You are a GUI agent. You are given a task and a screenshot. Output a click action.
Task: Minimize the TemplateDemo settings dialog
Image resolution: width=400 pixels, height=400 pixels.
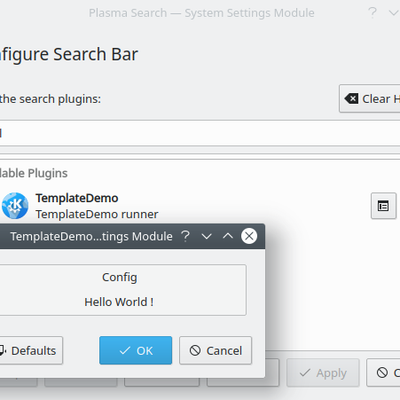207,236
